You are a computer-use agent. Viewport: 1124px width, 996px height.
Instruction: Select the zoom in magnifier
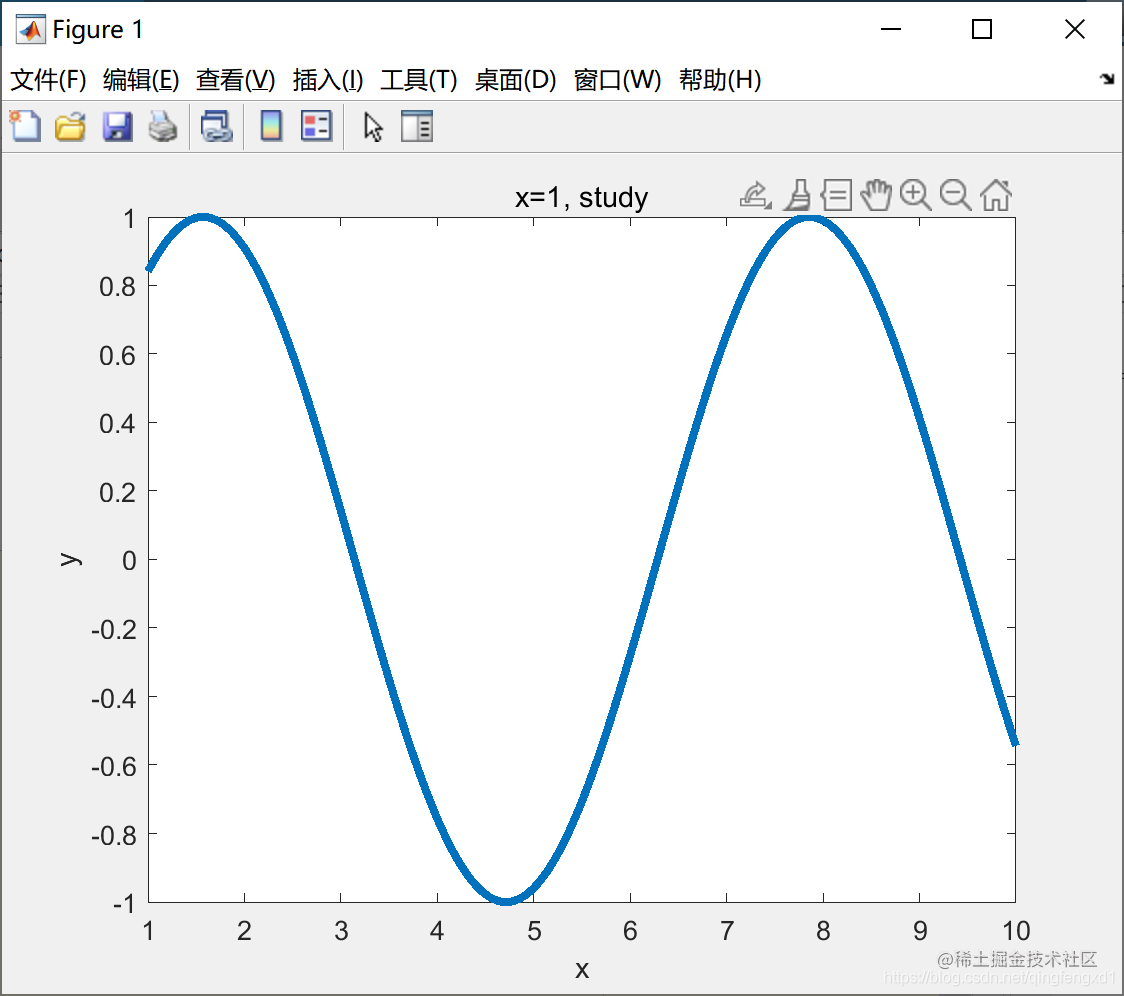pos(915,195)
